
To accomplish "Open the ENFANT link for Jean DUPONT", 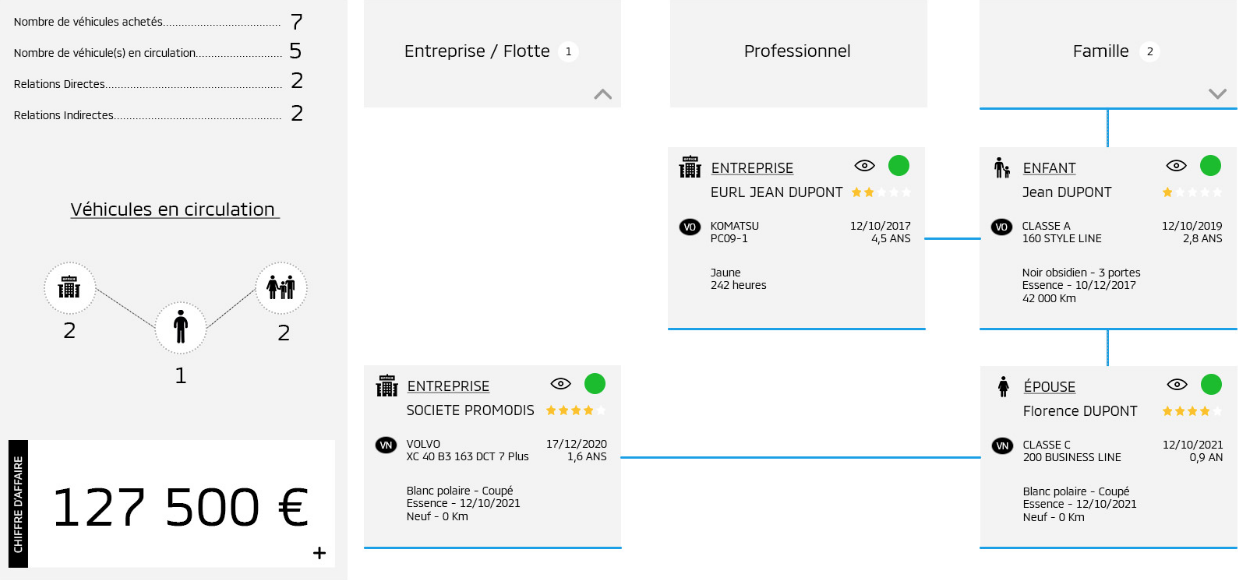I will [x=1049, y=168].
